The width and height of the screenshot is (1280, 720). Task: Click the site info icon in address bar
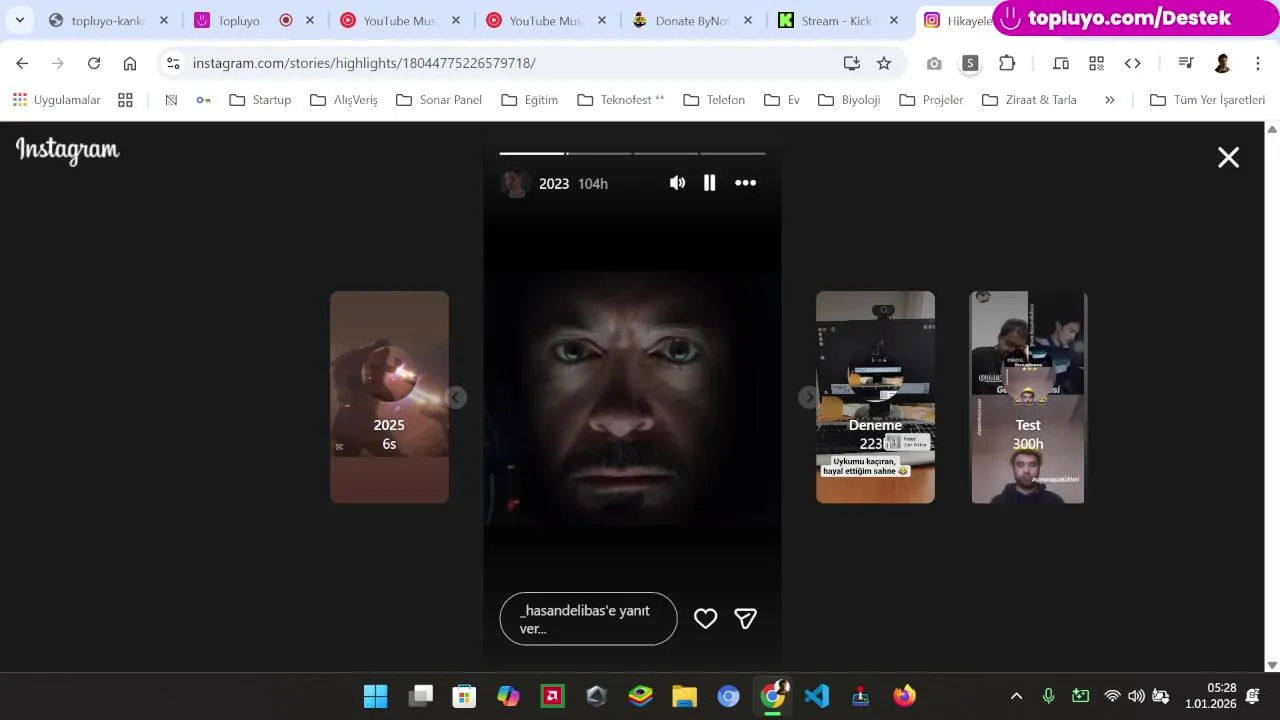click(x=173, y=63)
